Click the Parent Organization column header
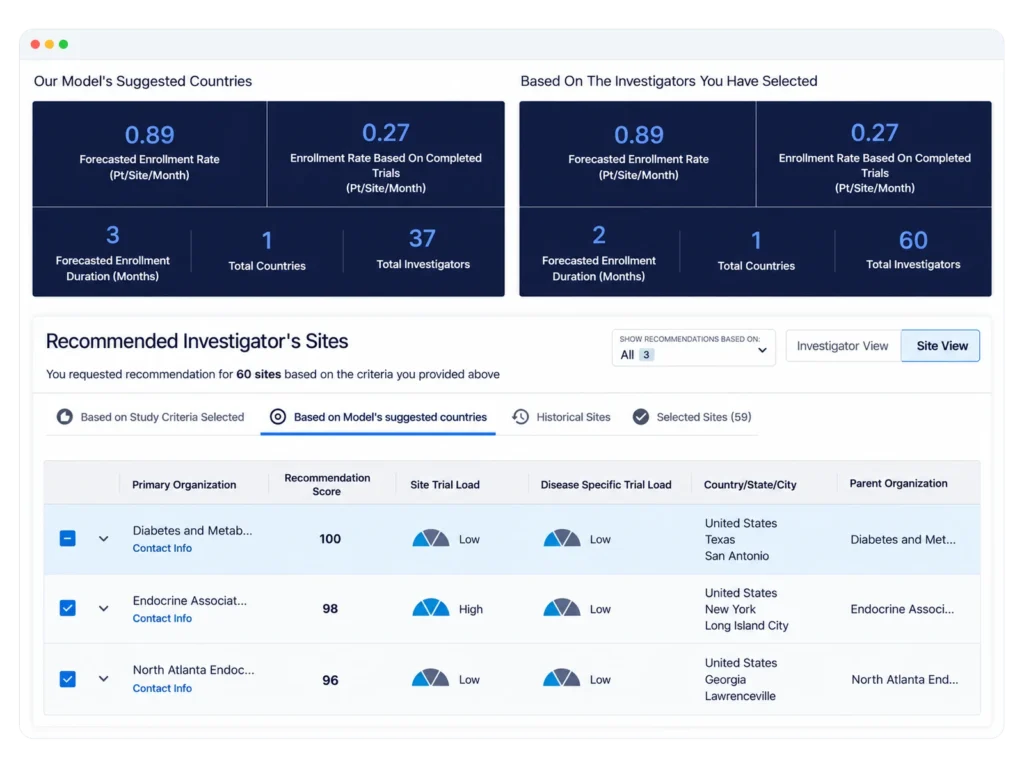Image resolution: width=1024 pixels, height=768 pixels. [899, 483]
